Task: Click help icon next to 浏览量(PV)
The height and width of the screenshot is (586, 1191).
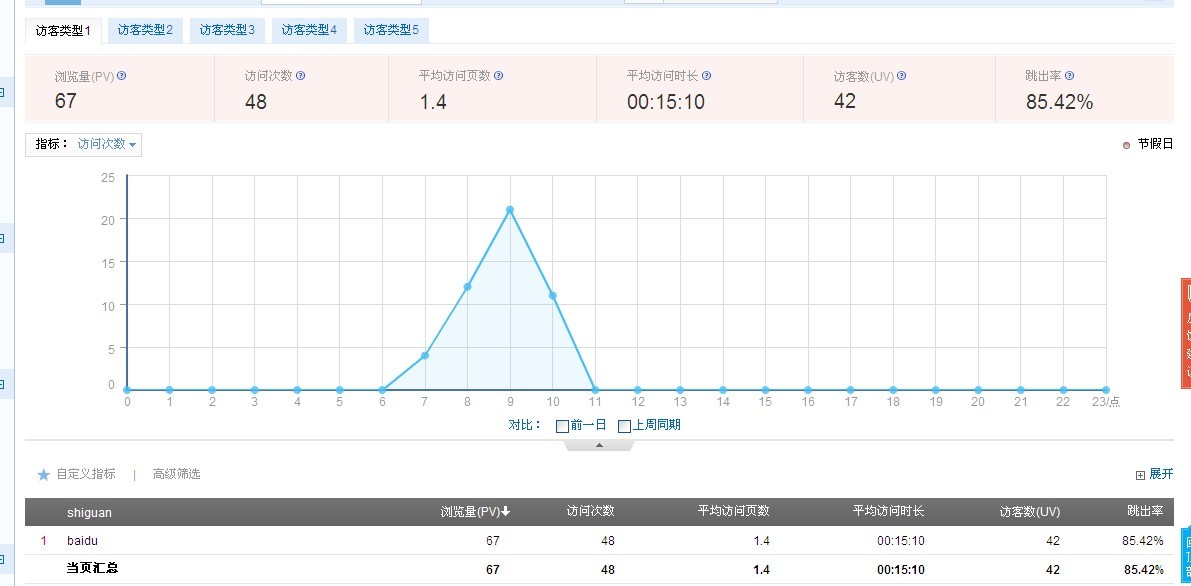Action: pyautogui.click(x=122, y=76)
